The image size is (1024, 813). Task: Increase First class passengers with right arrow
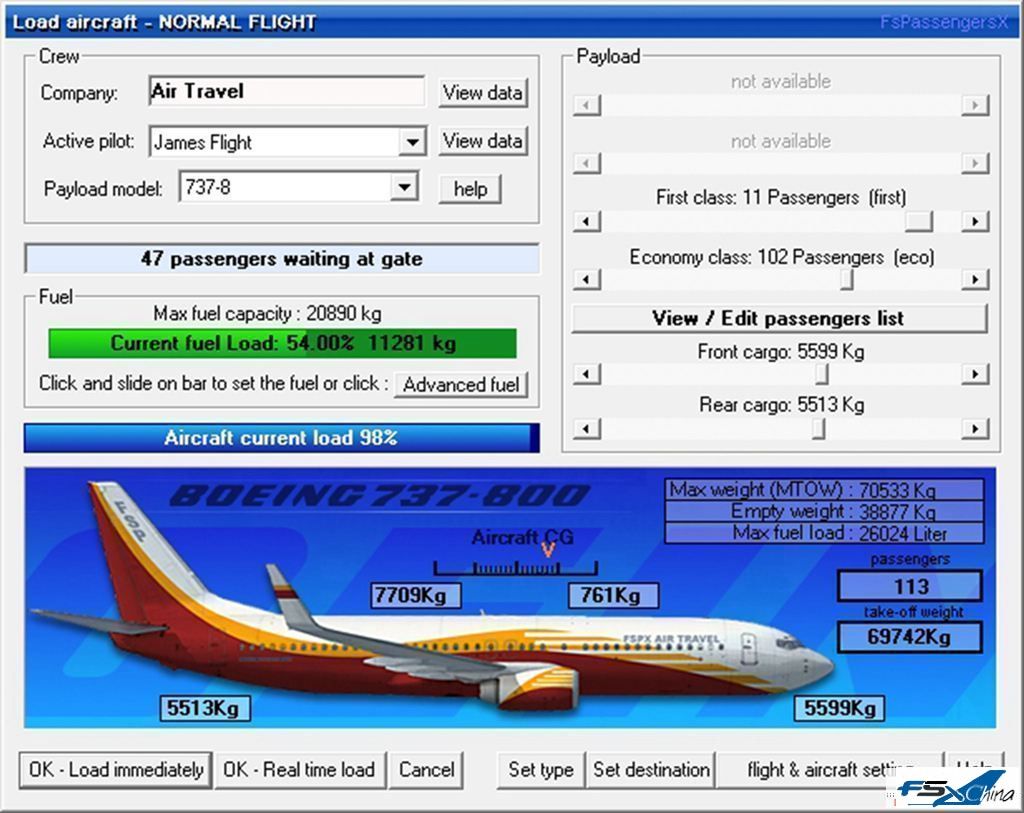975,222
